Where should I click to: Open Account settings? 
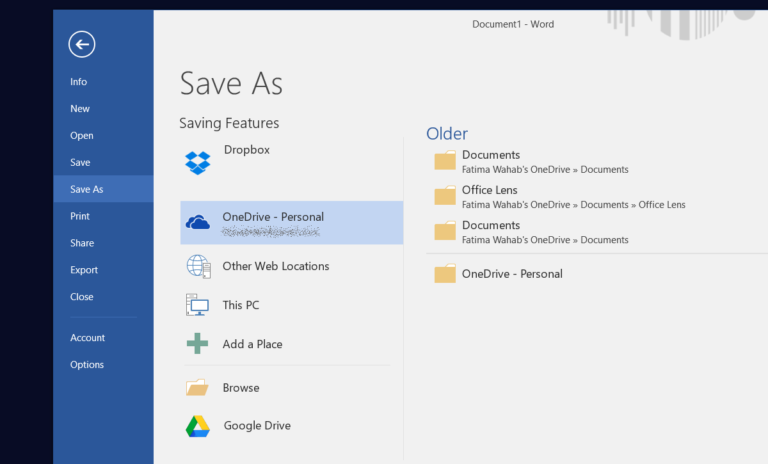click(x=87, y=338)
